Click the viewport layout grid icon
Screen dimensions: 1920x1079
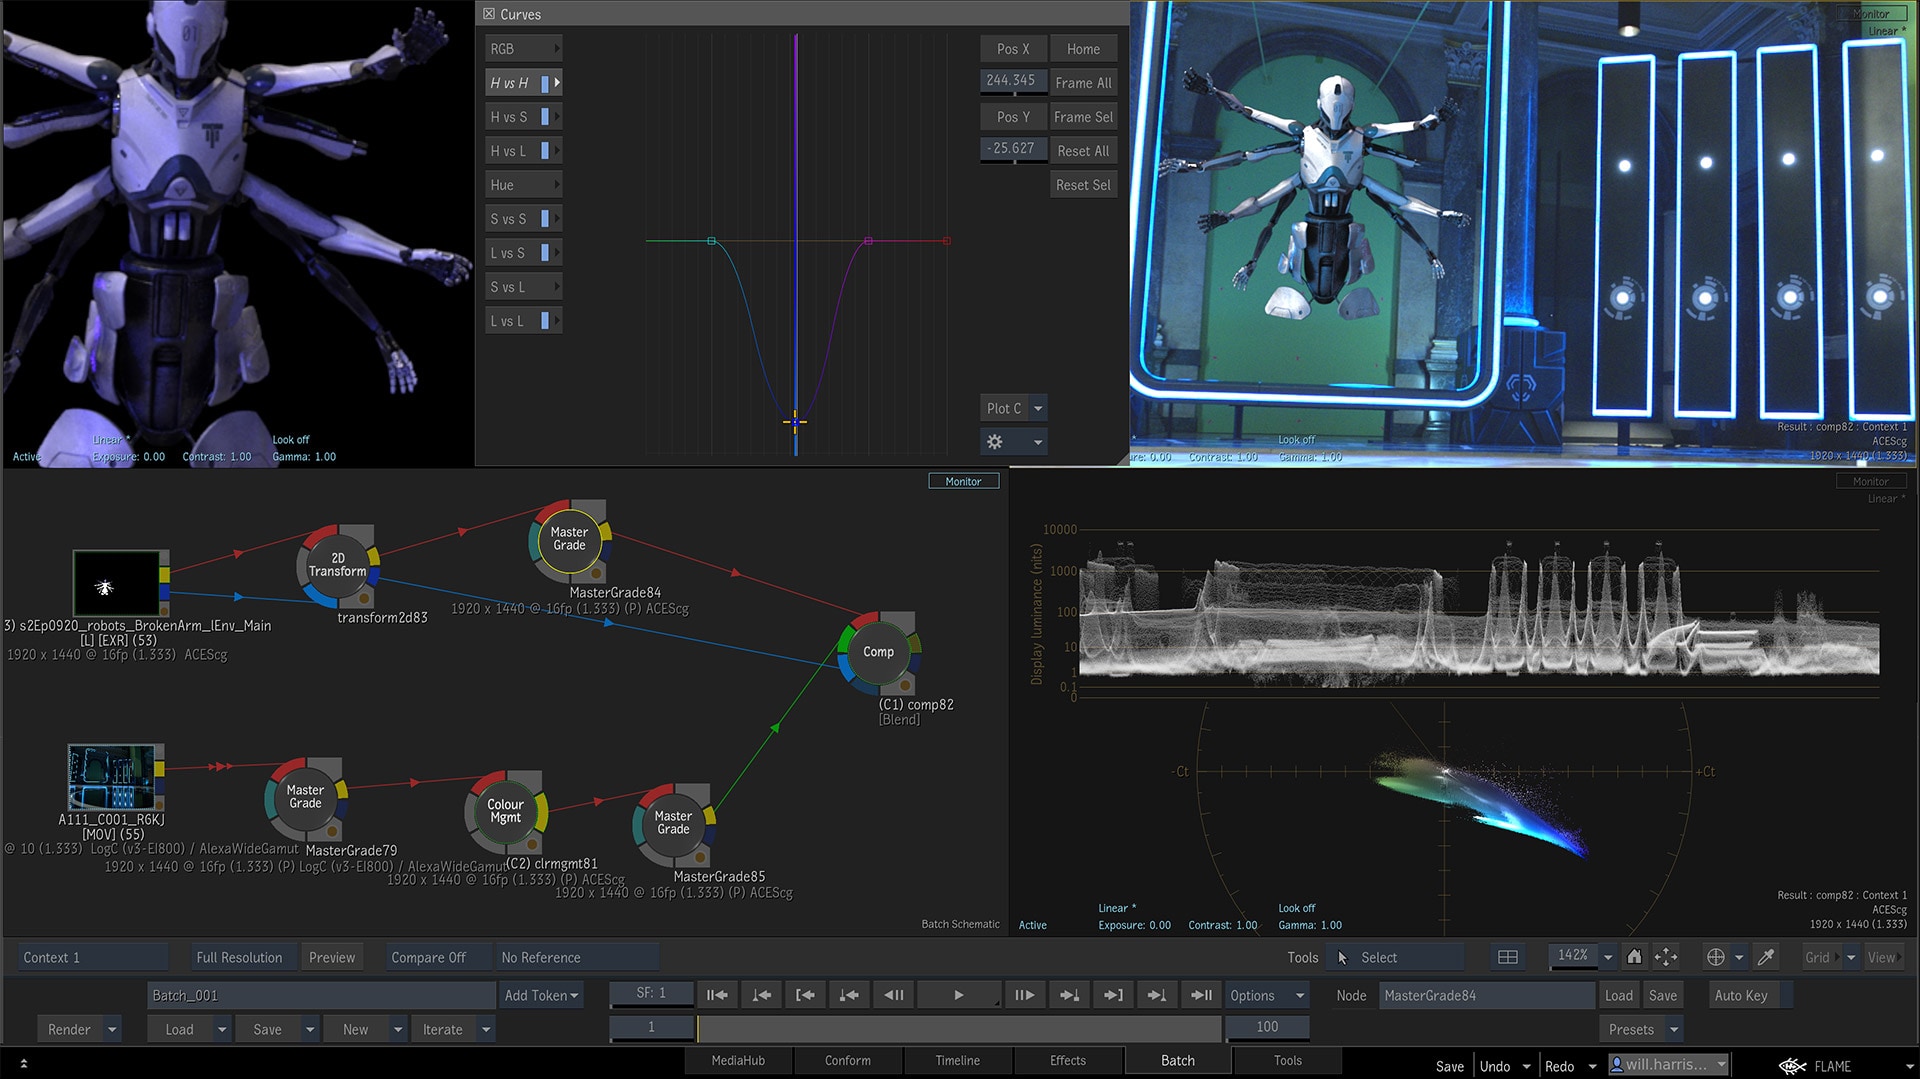tap(1508, 957)
